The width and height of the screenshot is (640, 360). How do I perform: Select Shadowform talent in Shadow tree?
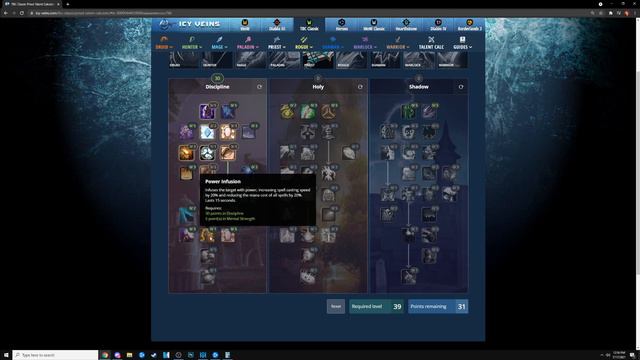click(x=409, y=236)
